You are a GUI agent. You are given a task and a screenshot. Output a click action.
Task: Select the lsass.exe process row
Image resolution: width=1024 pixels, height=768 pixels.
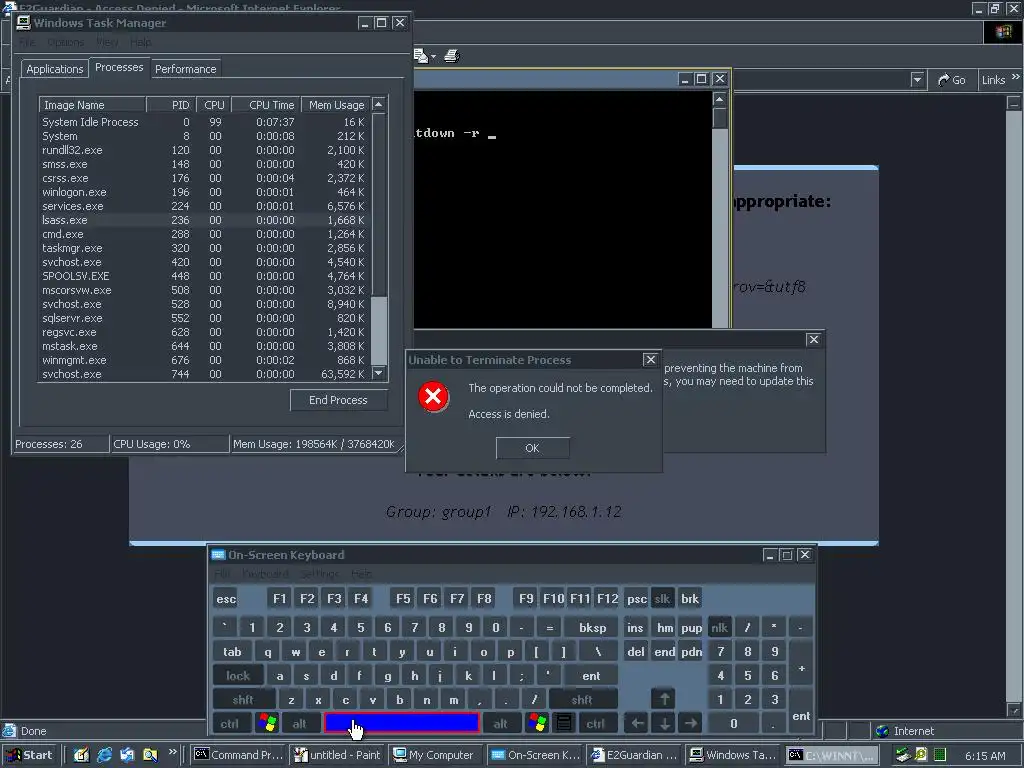(x=204, y=220)
